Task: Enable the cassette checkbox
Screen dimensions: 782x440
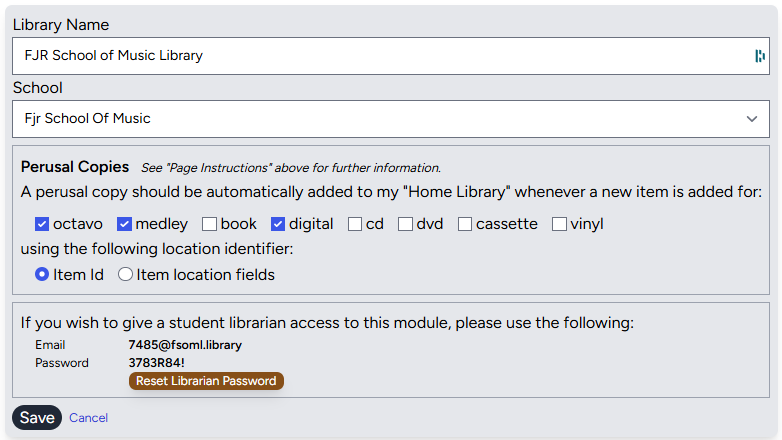Action: click(x=465, y=224)
